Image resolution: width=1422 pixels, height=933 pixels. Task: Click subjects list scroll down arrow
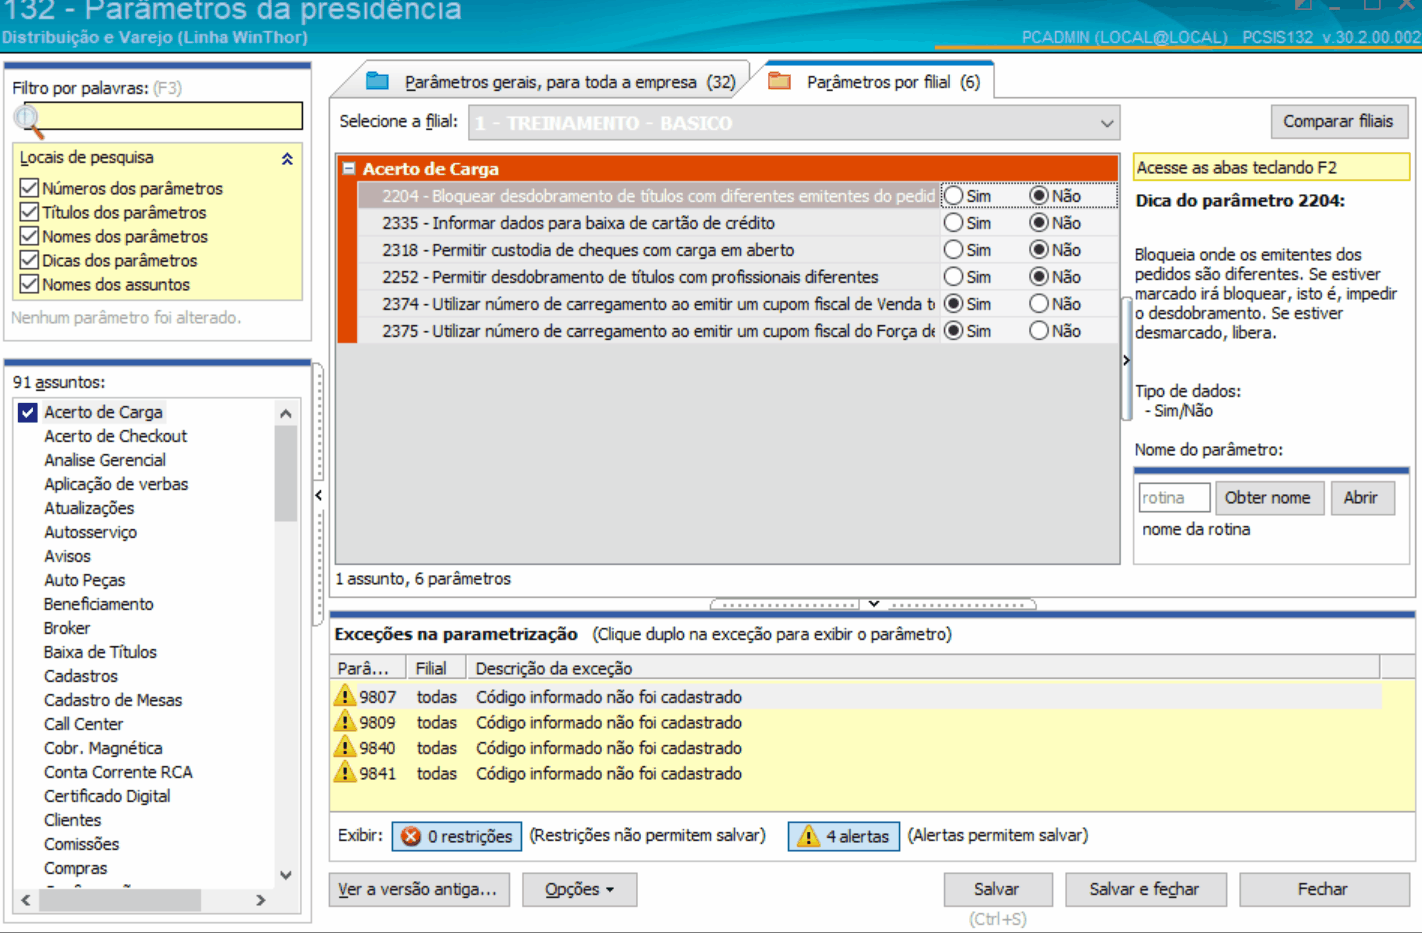click(x=286, y=875)
